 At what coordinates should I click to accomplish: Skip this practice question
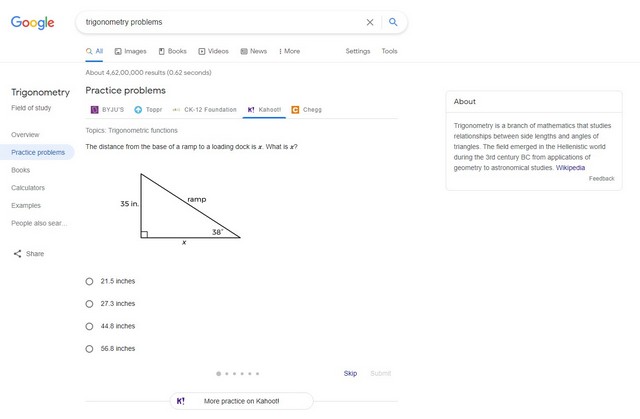coord(350,374)
